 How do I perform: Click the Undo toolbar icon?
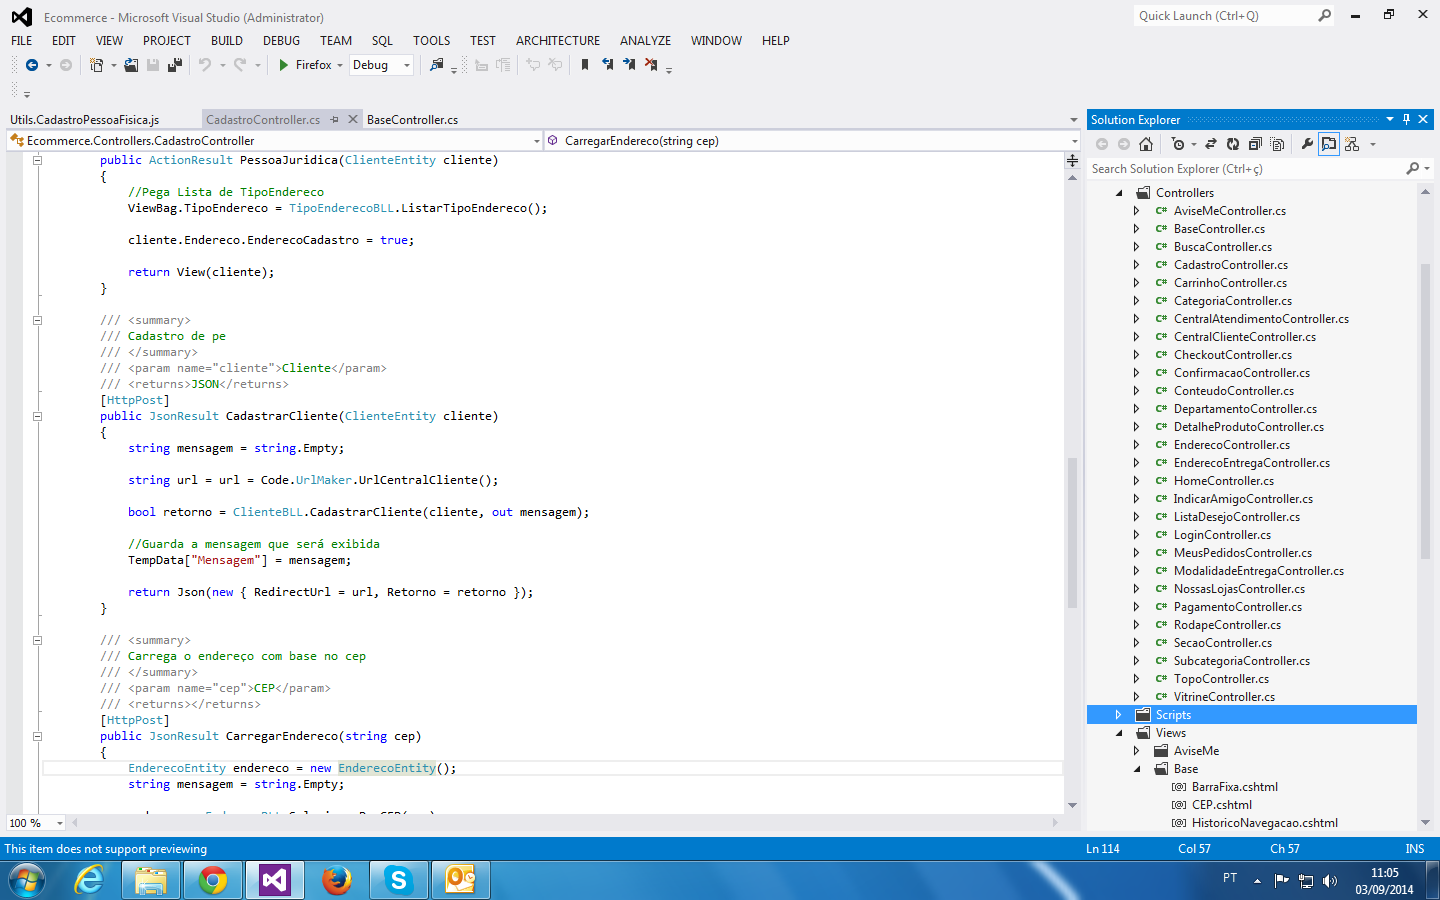pyautogui.click(x=205, y=65)
